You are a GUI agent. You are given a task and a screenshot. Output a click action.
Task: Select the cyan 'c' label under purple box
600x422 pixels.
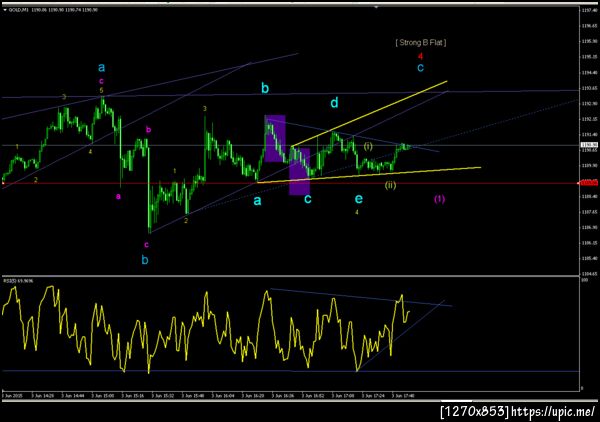point(308,199)
